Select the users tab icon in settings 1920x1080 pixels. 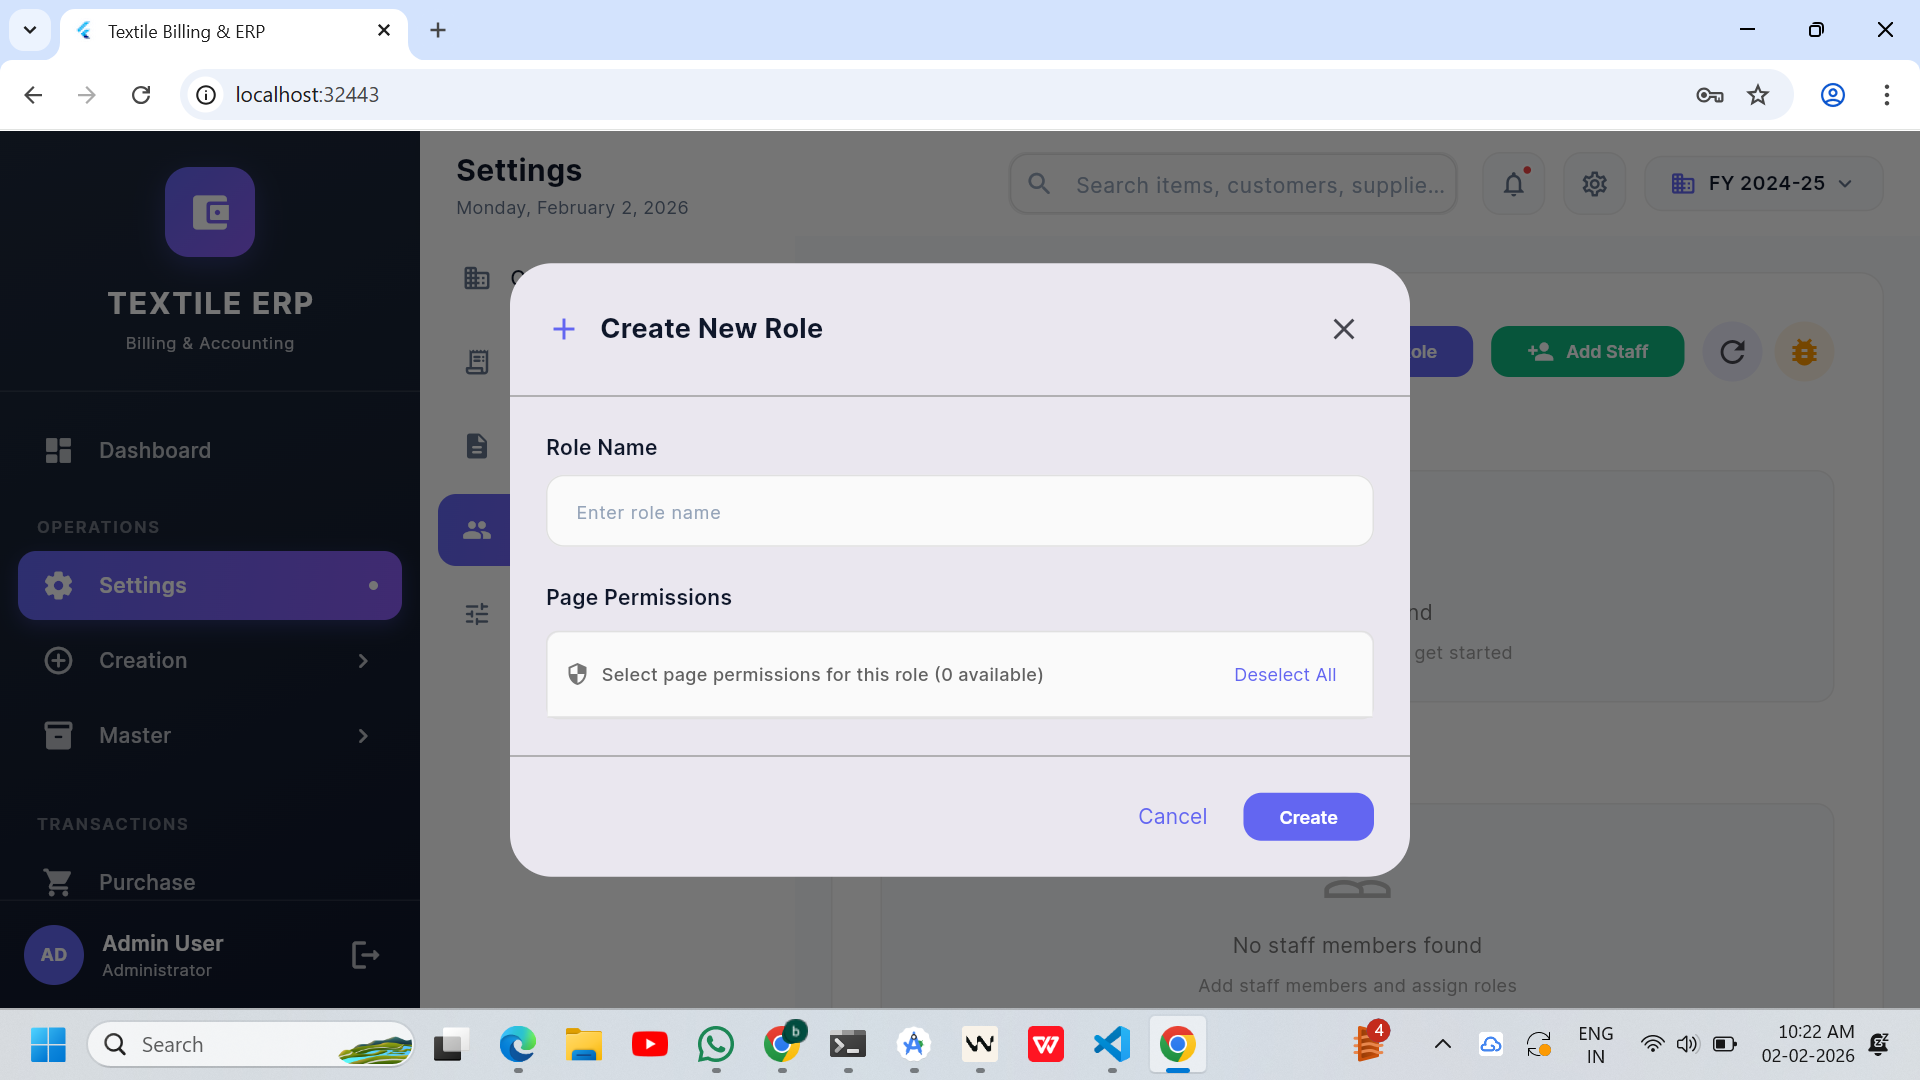click(476, 530)
